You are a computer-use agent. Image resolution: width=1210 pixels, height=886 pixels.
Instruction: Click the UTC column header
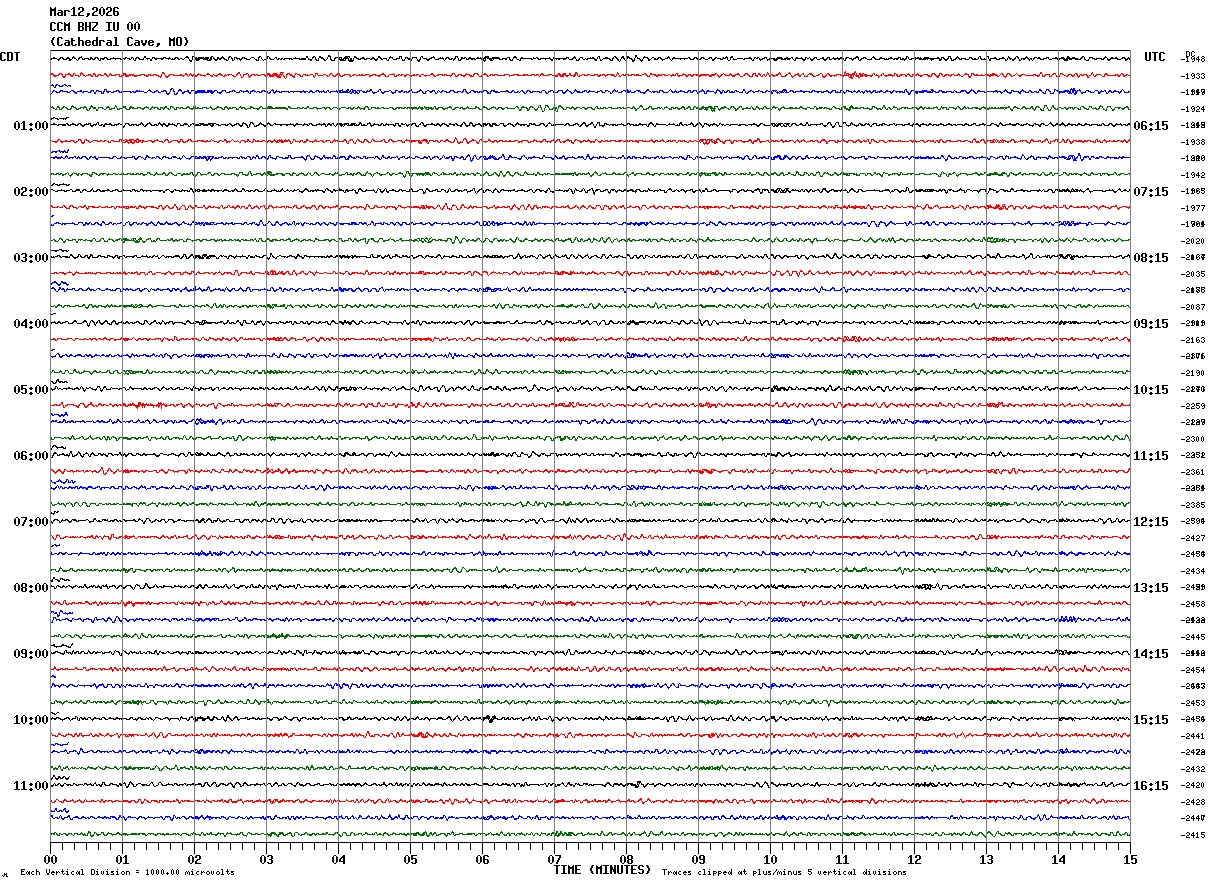pos(1155,57)
